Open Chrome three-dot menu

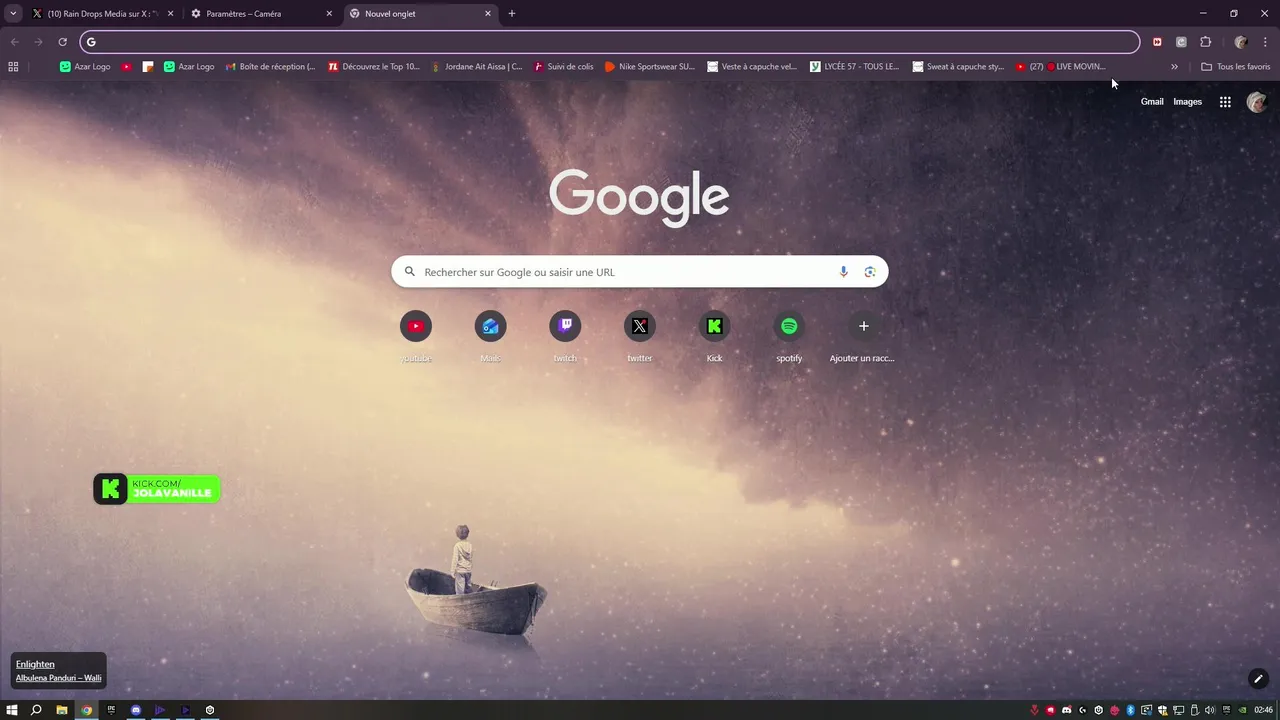tap(1265, 42)
